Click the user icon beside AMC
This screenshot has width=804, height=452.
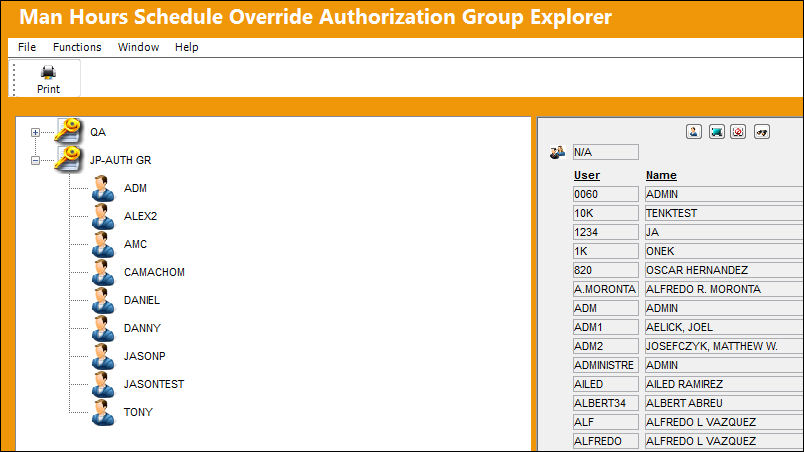coord(103,244)
